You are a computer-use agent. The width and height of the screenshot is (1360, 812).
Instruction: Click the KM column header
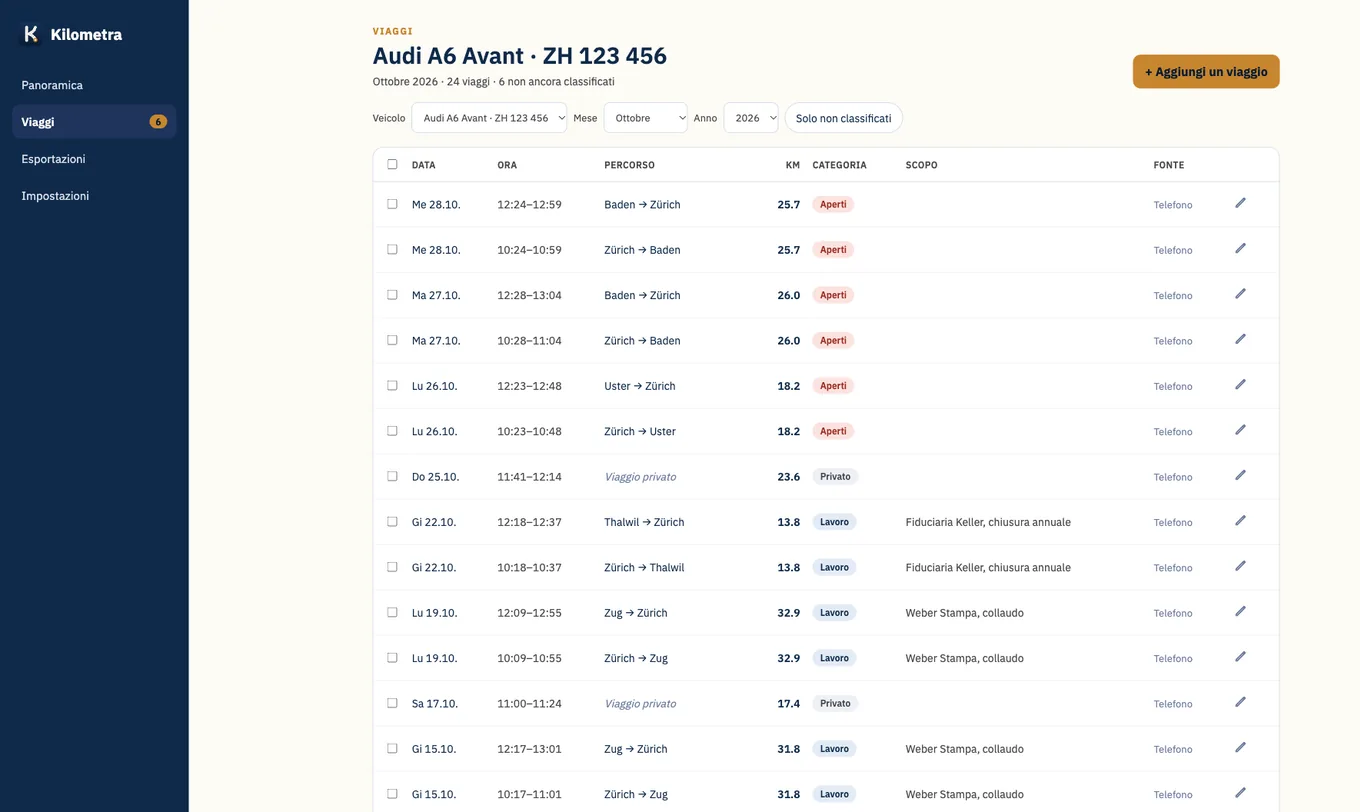[793, 165]
